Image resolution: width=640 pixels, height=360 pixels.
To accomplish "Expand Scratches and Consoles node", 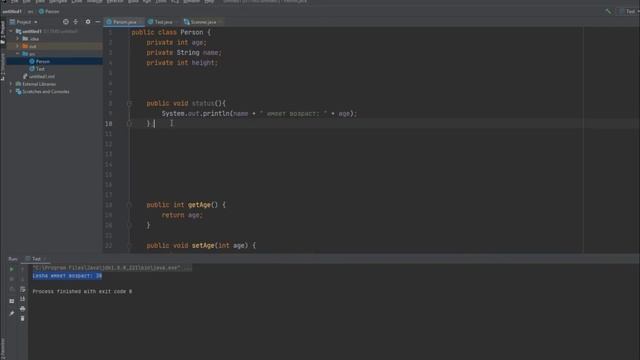I will coord(11,92).
